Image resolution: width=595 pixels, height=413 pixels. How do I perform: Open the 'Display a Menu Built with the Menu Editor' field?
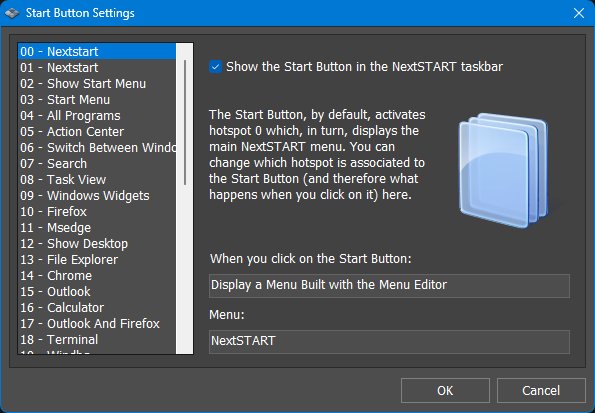pos(389,285)
